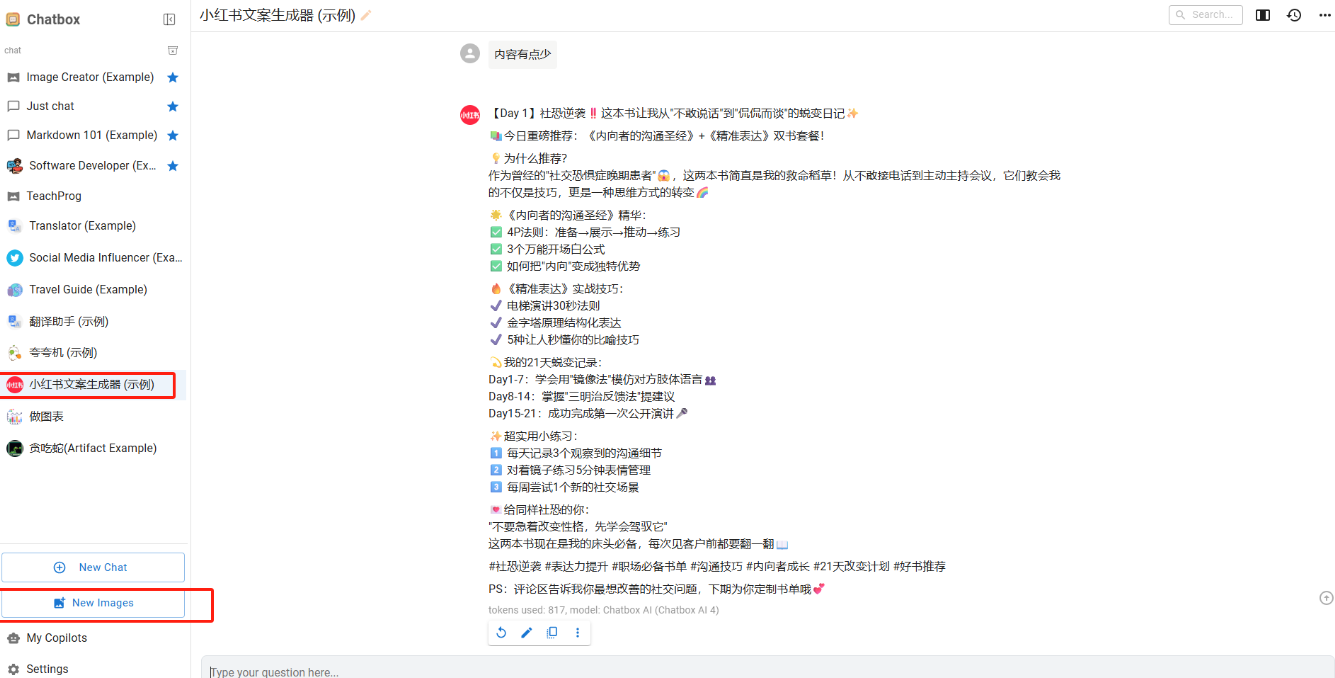Screen dimensions: 1335x678
Task: Click the 做图表 chart icon
Action: 14,416
